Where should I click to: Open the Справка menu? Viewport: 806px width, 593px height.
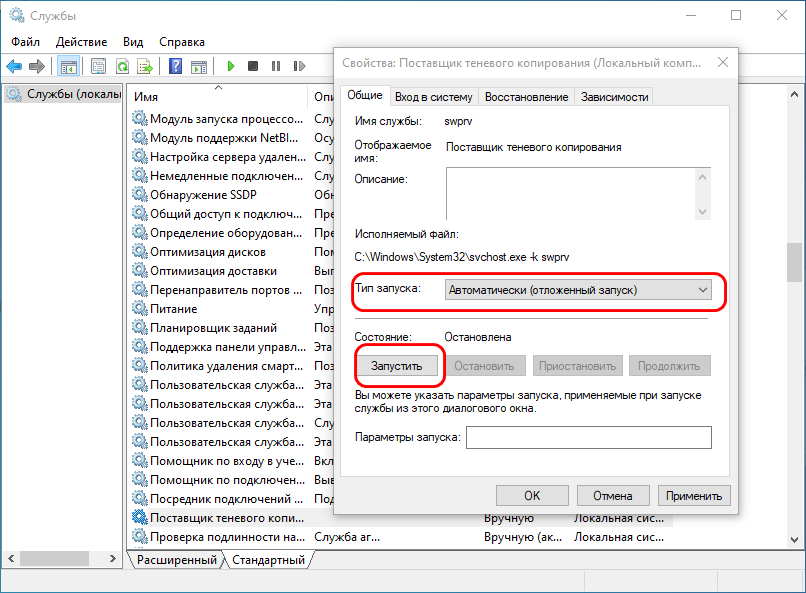(181, 42)
